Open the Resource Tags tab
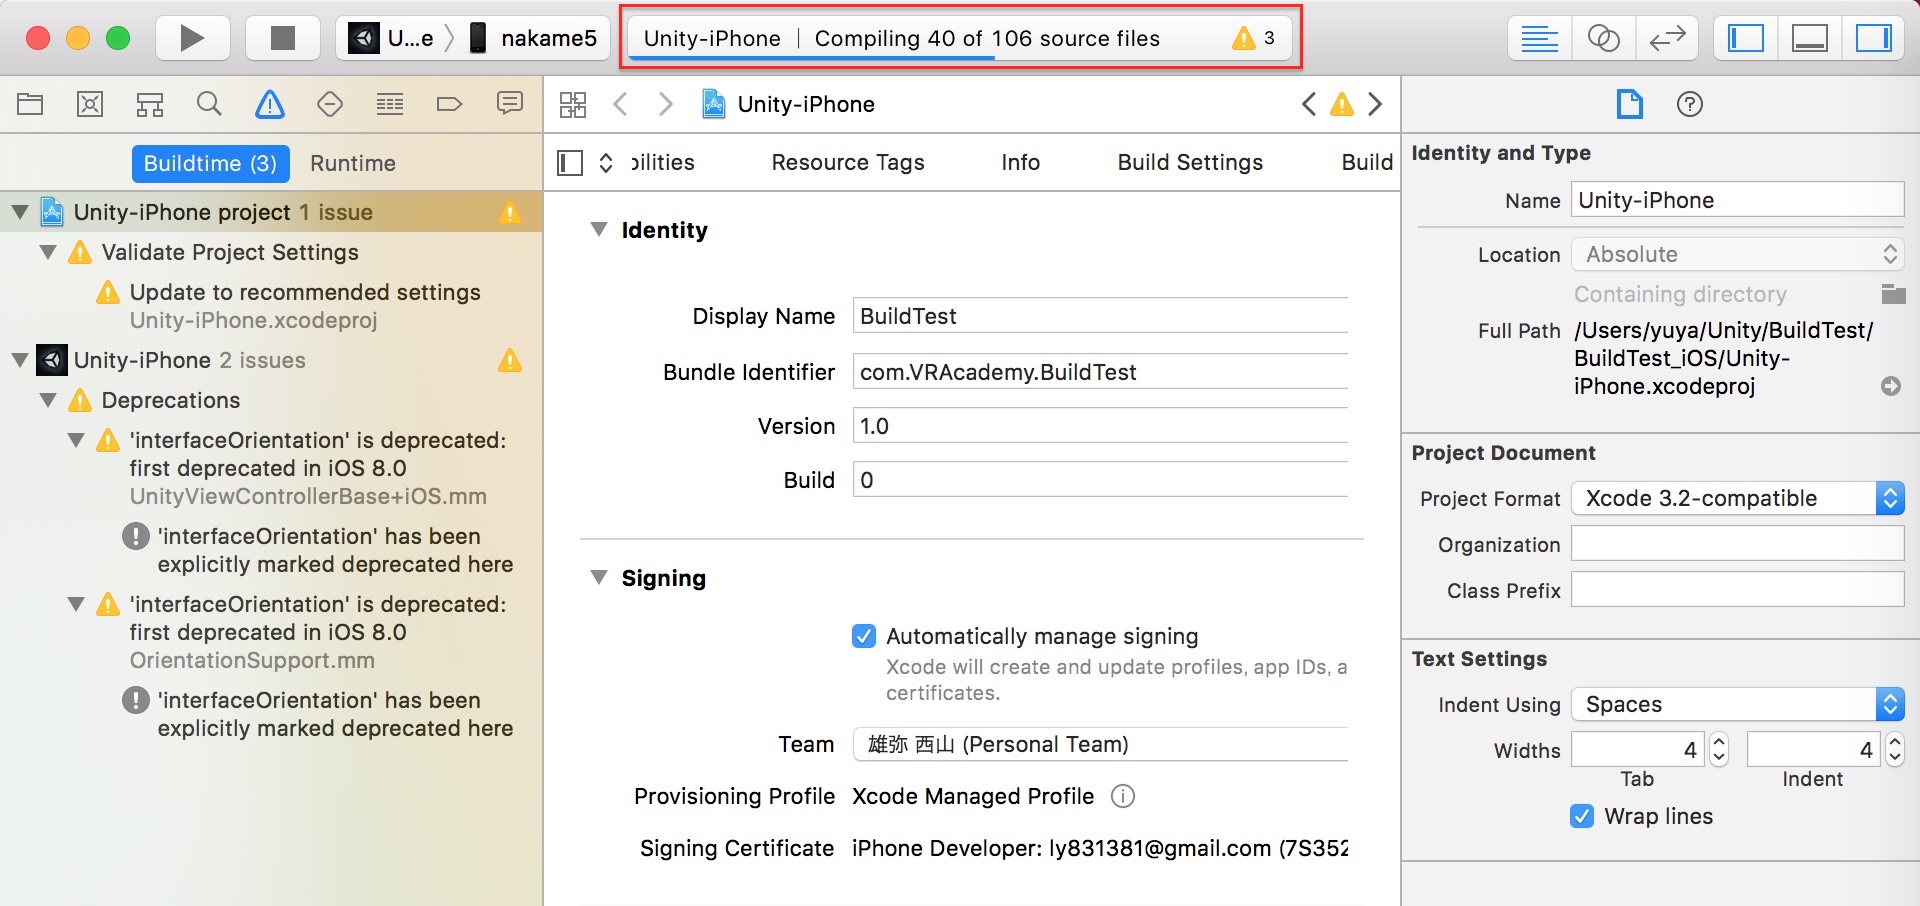 [x=847, y=162]
